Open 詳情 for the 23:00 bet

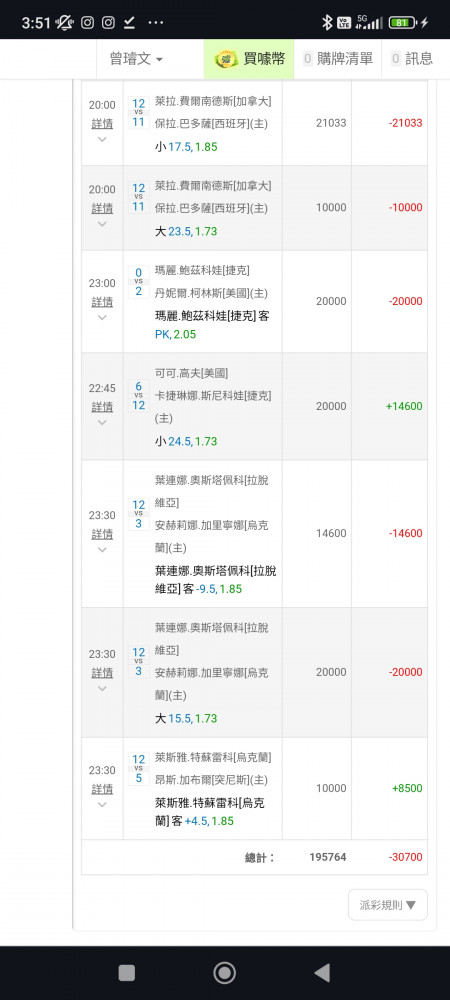[102, 302]
